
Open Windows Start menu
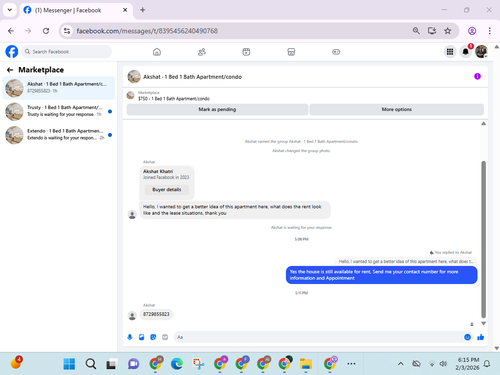69,364
